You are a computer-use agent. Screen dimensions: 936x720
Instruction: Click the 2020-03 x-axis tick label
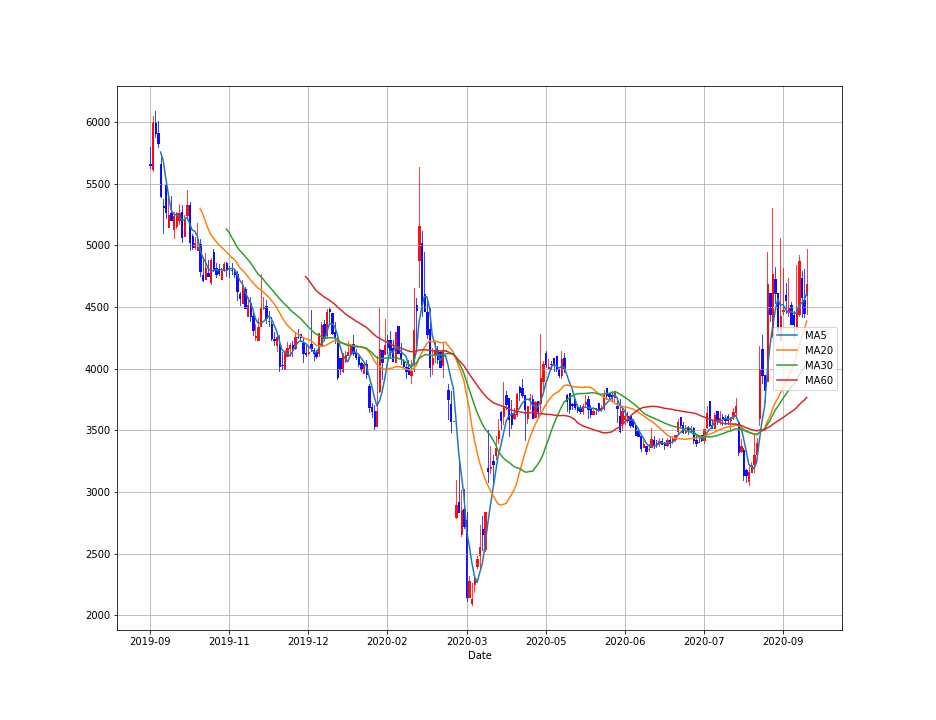pyautogui.click(x=467, y=642)
